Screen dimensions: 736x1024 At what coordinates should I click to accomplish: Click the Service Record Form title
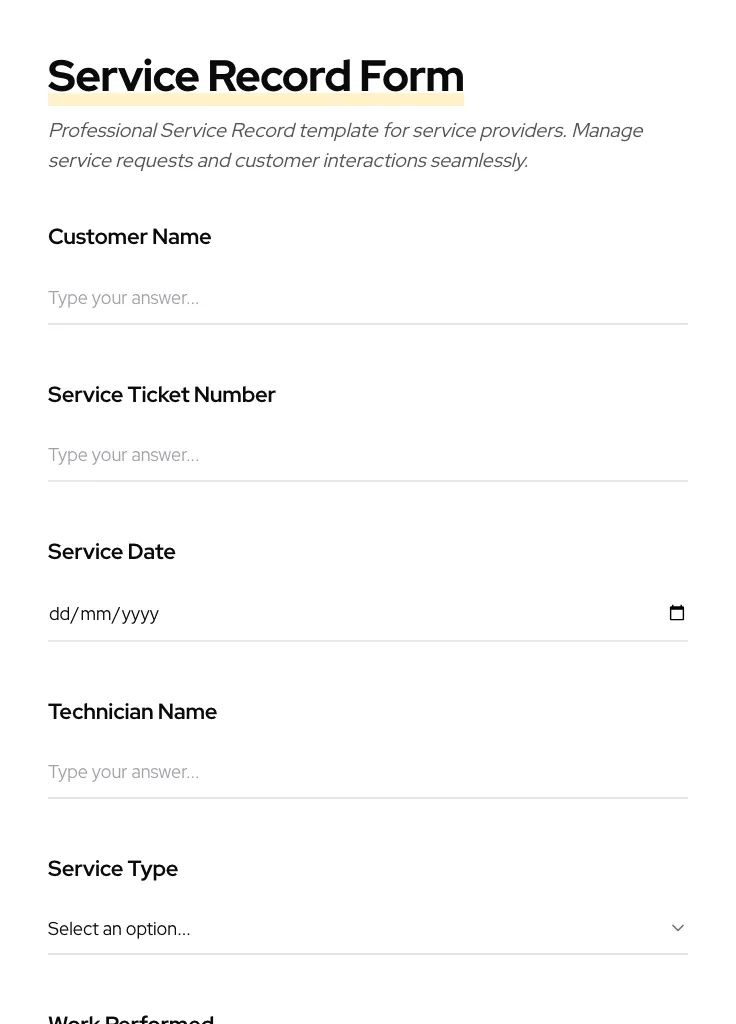256,75
